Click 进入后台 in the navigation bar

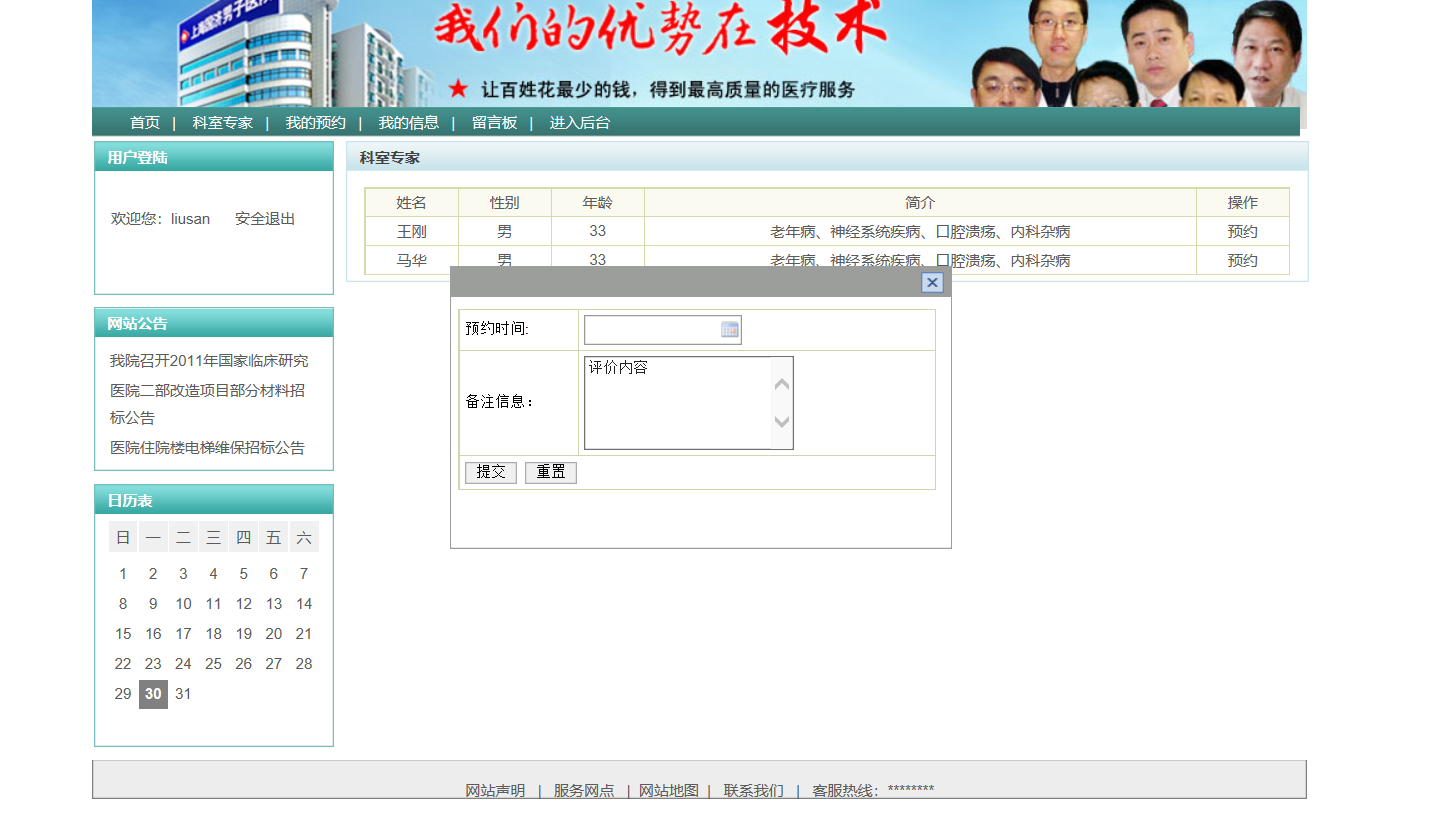[579, 123]
